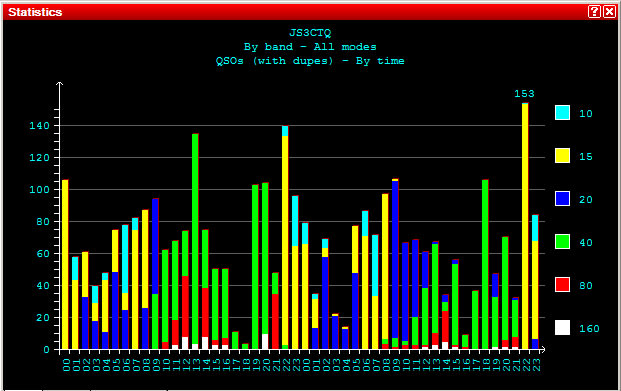This screenshot has height=391, width=621.
Task: Click legend label 15 text
Action: (586, 156)
